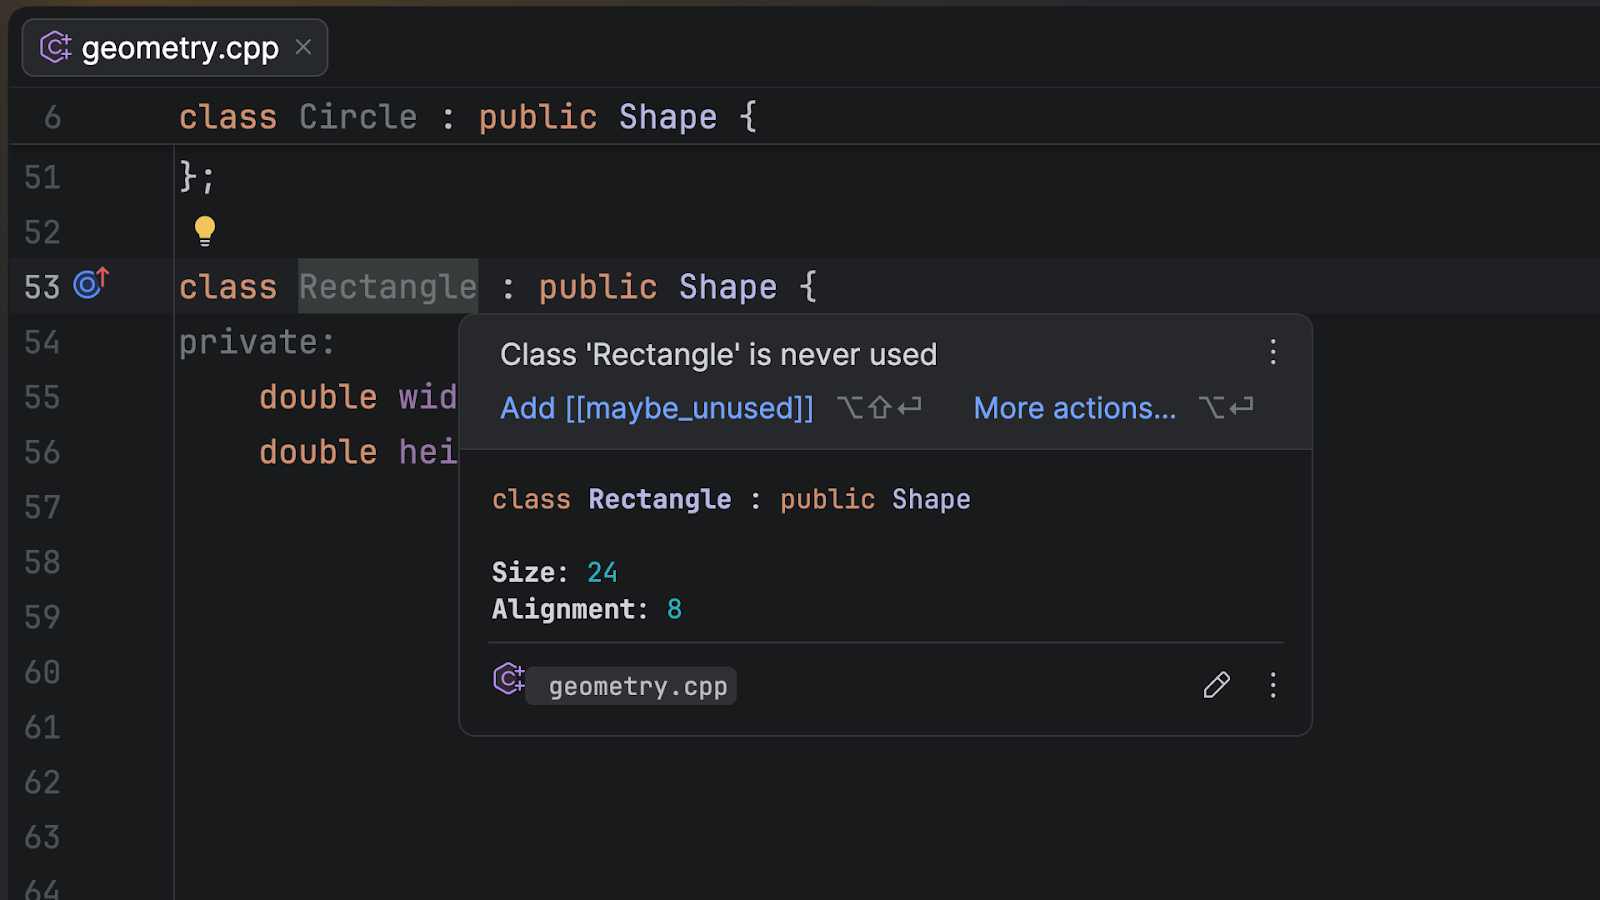Screen dimensions: 1600x900
Task: Click Shape in the popup class signature
Action: [931, 499]
